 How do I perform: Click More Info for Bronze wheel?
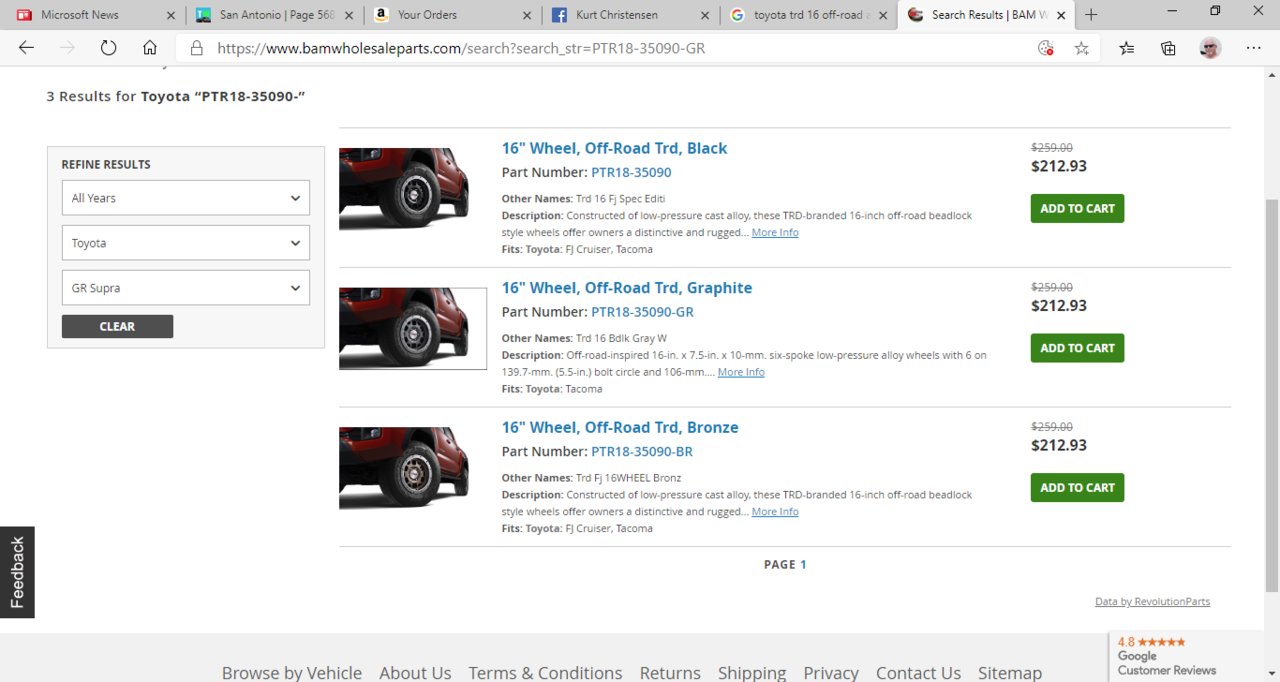pos(775,511)
